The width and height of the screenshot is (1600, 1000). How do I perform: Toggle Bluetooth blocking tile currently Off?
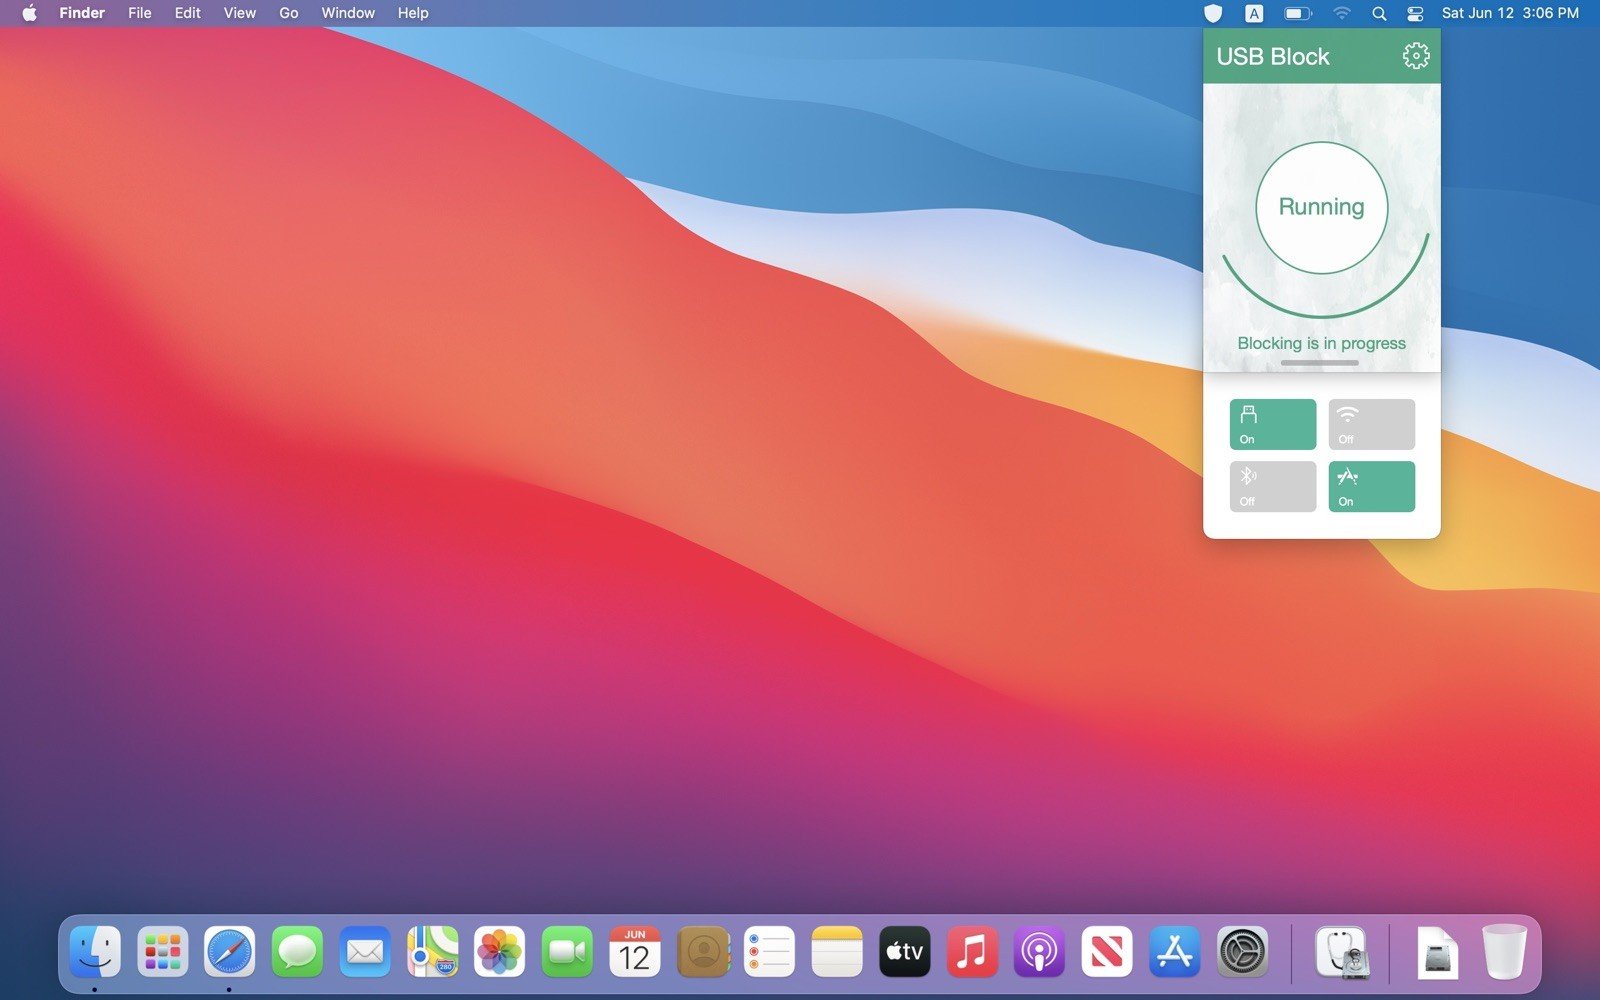[1272, 487]
